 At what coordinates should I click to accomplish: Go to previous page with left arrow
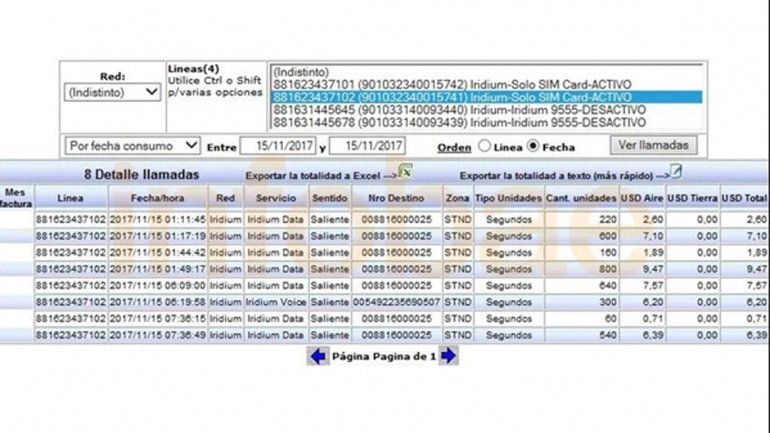318,356
